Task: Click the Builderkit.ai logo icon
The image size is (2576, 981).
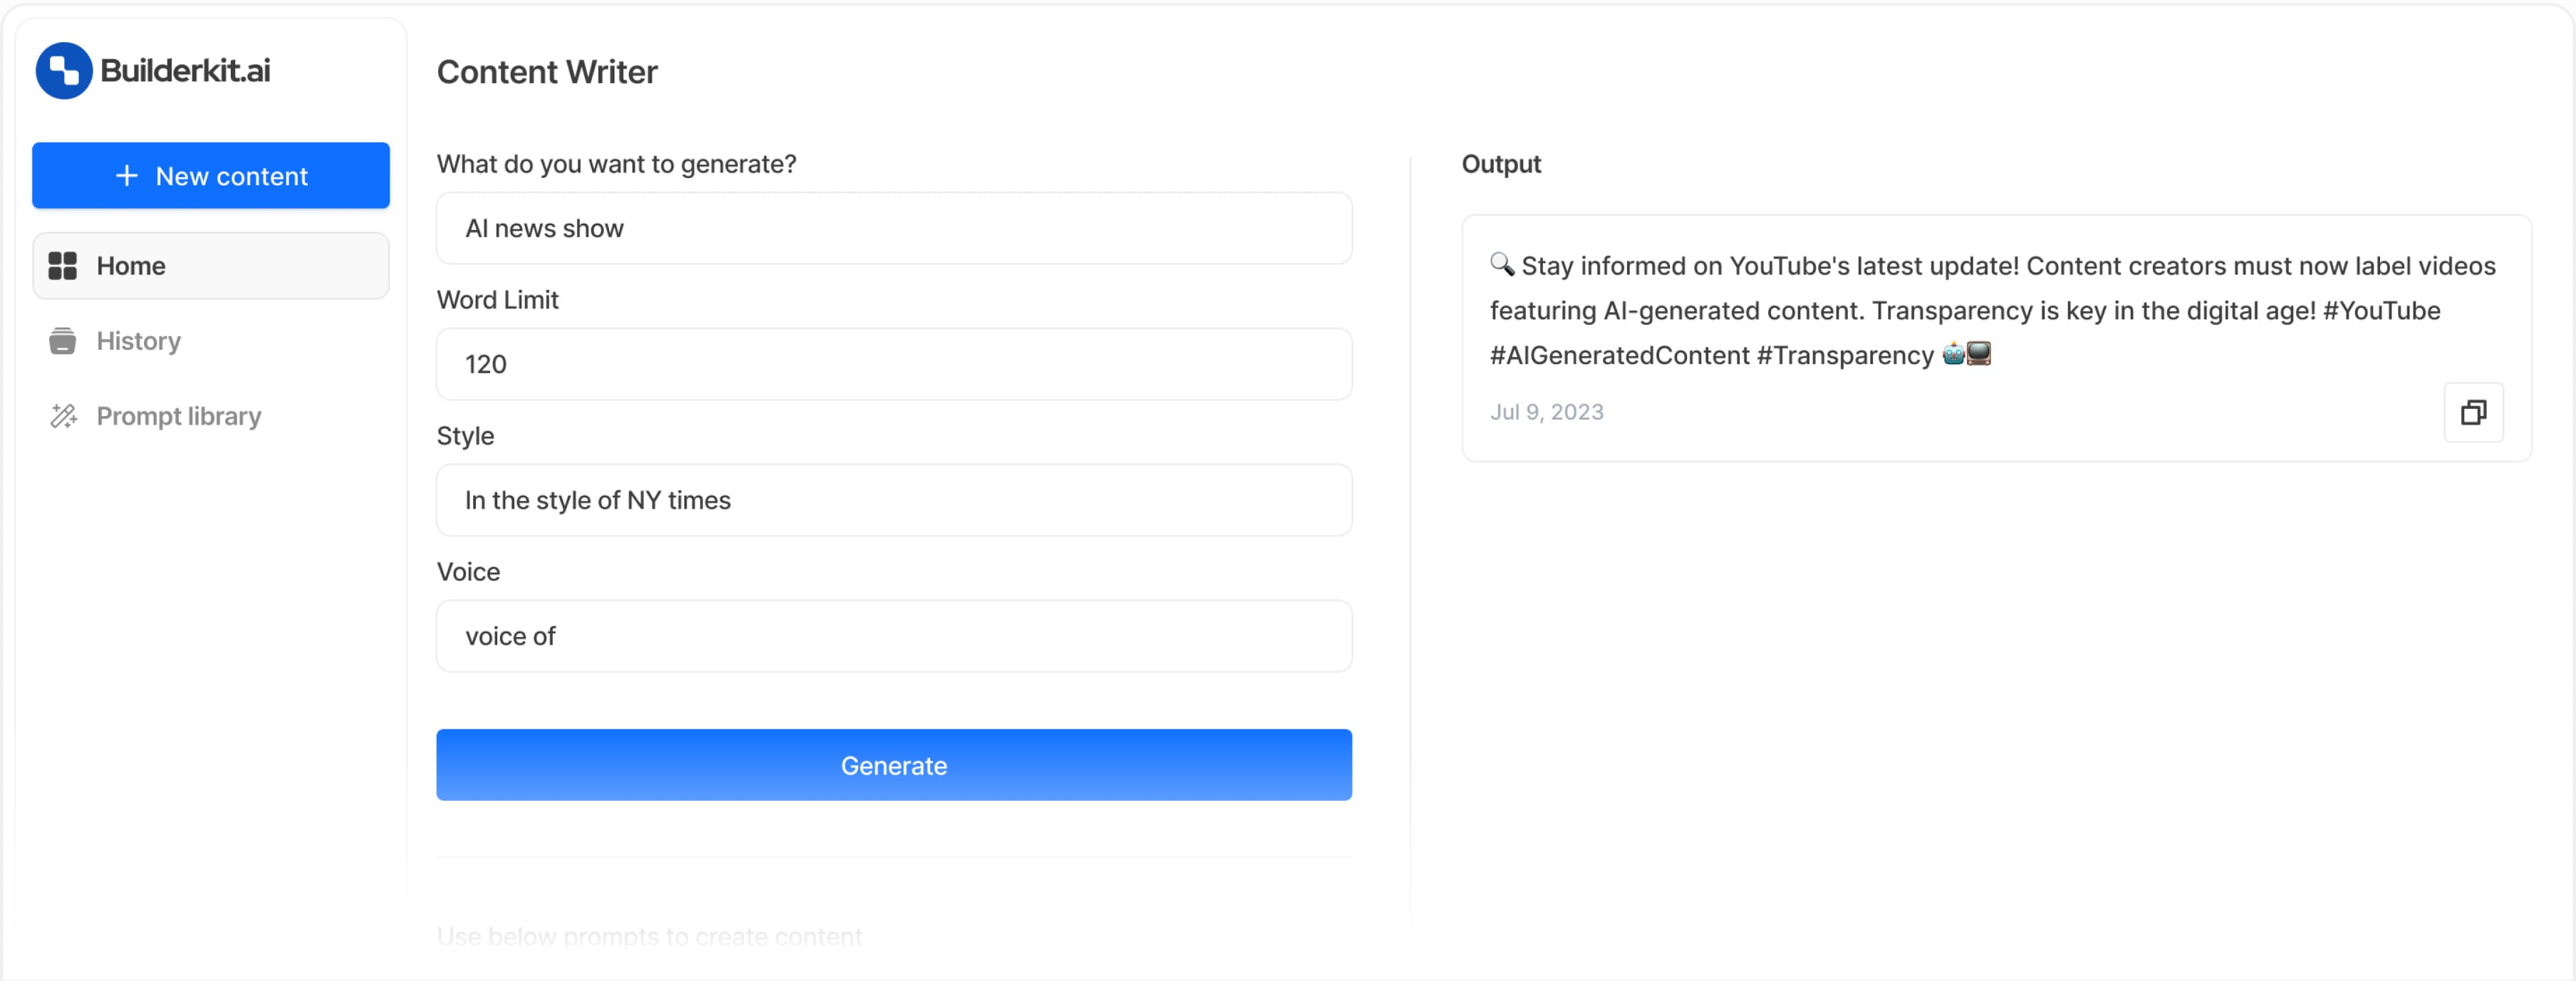Action: [x=64, y=71]
